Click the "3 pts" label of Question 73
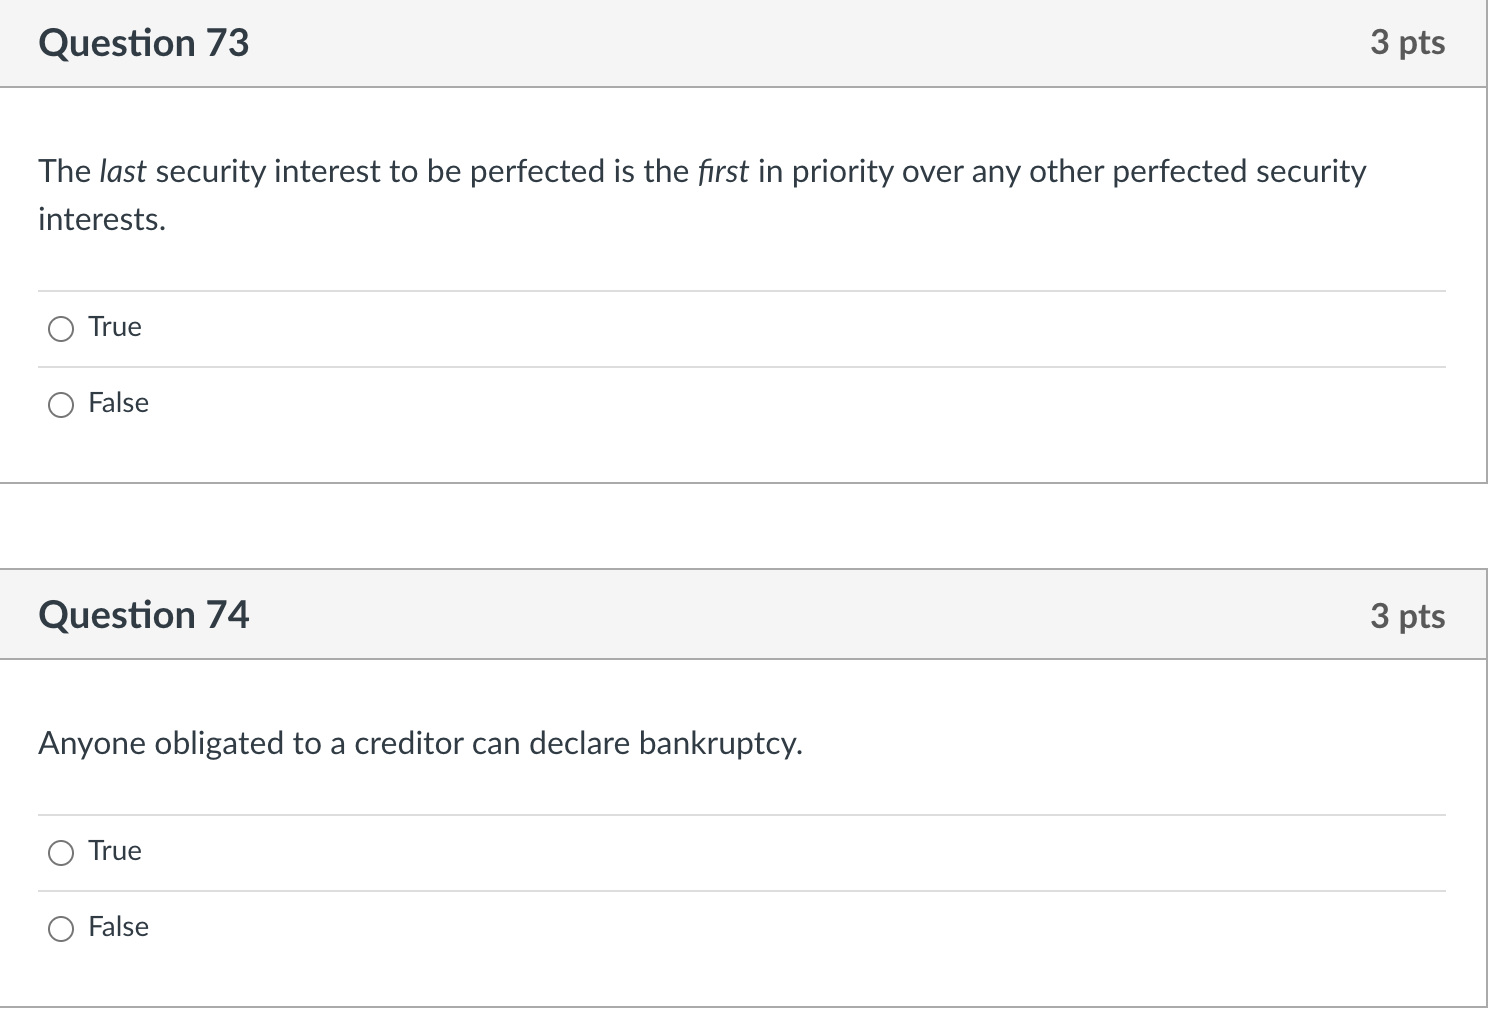The image size is (1494, 1018). [1407, 43]
